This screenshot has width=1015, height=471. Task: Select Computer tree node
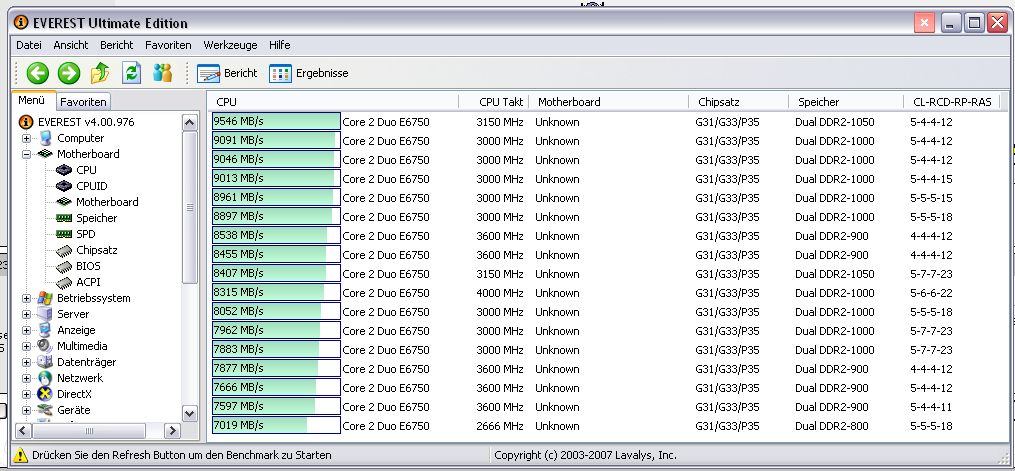[80, 138]
